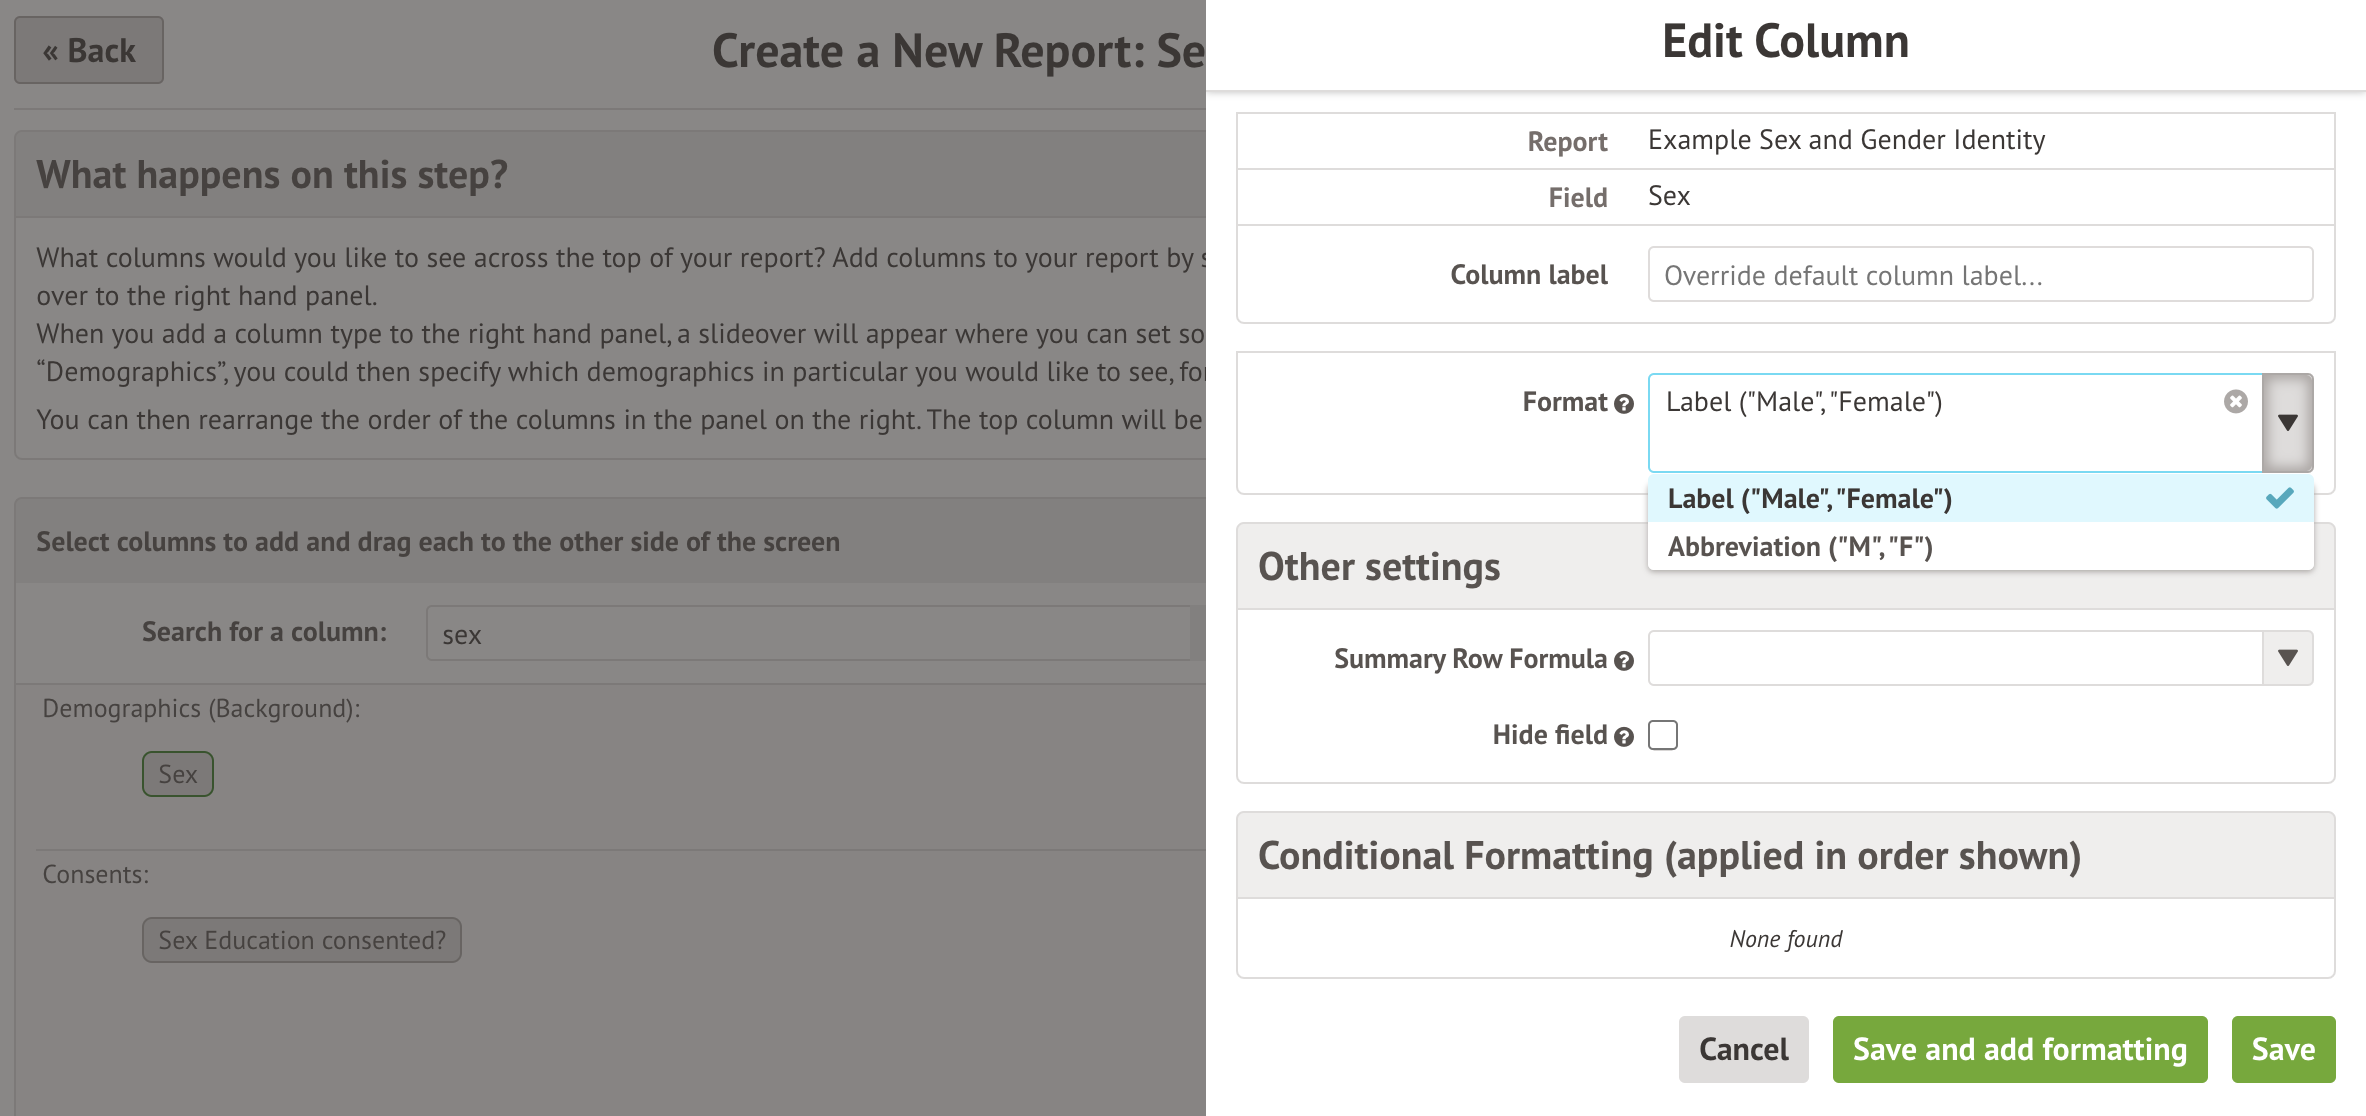The image size is (2366, 1116).
Task: Go back using the « Back button
Action: coord(89,50)
